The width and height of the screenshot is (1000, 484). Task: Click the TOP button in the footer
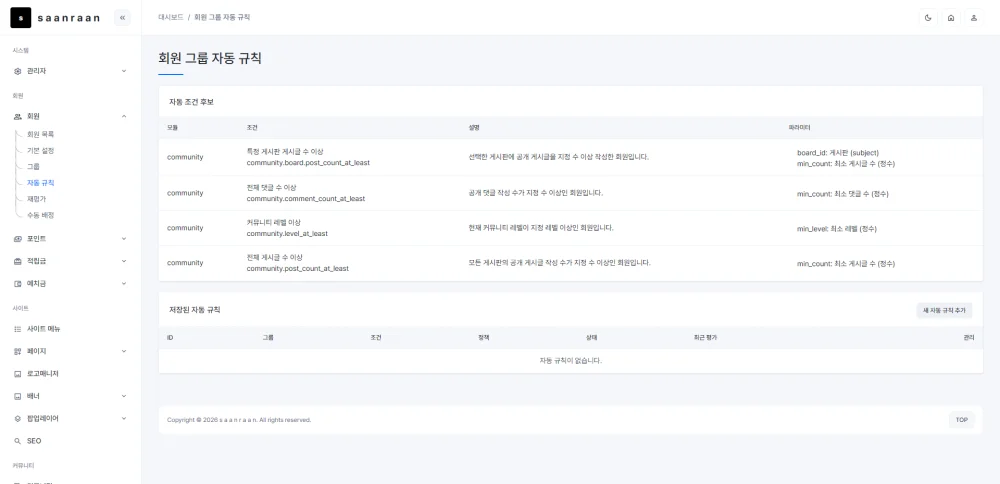pos(962,420)
